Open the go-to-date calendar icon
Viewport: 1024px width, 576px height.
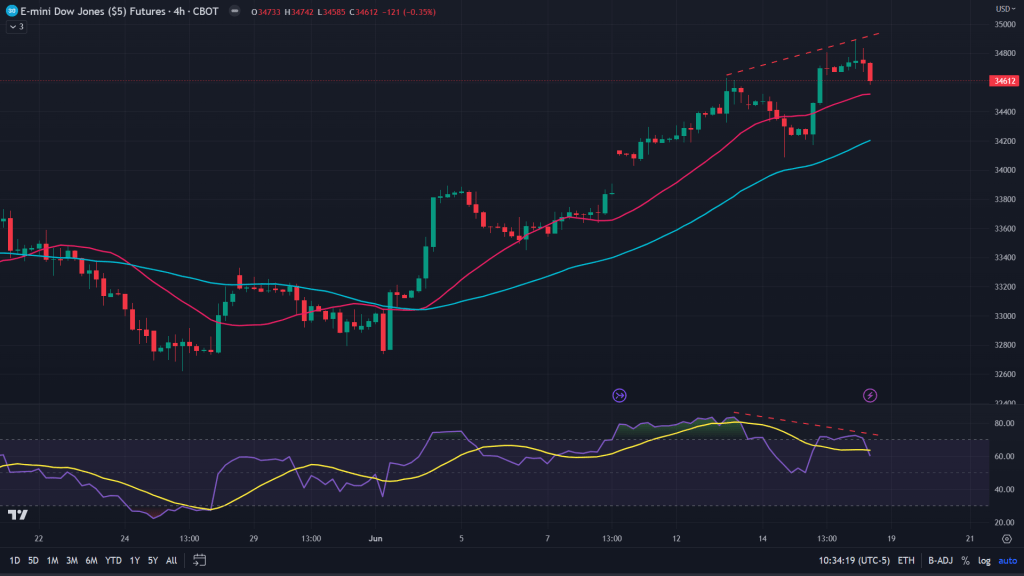199,560
